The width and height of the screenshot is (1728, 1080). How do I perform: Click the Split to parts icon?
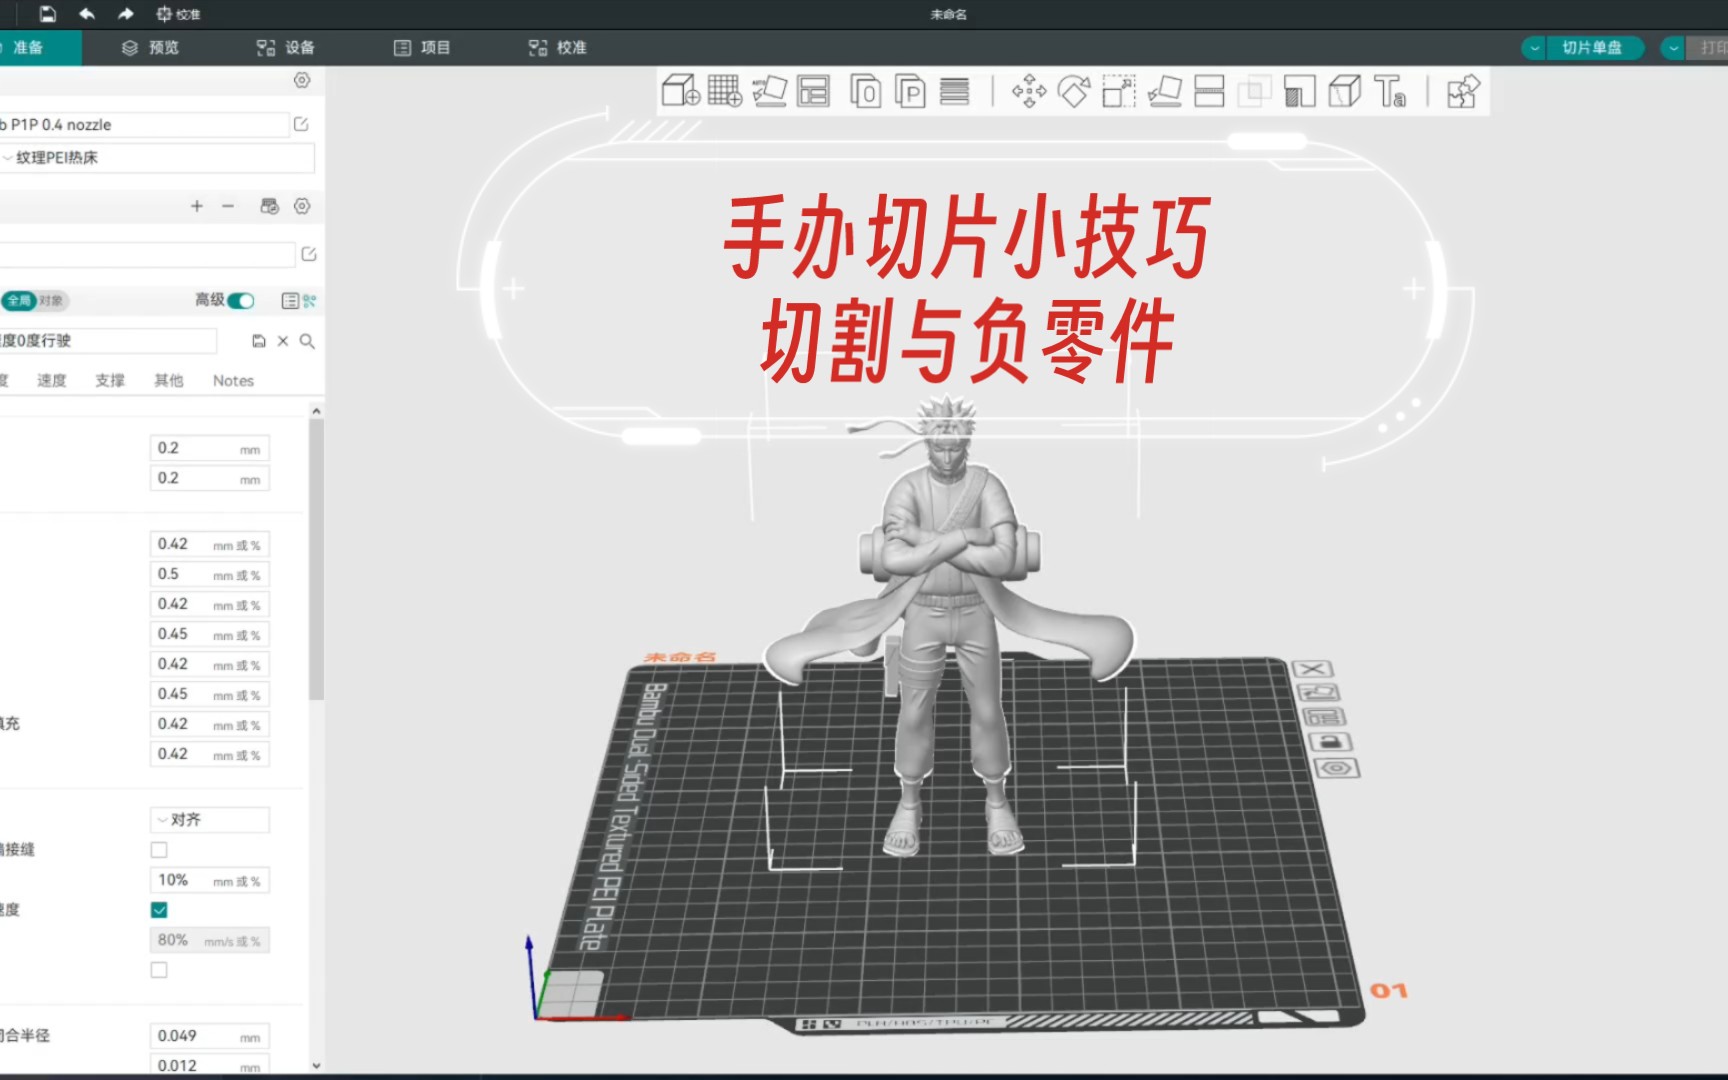pos(910,91)
